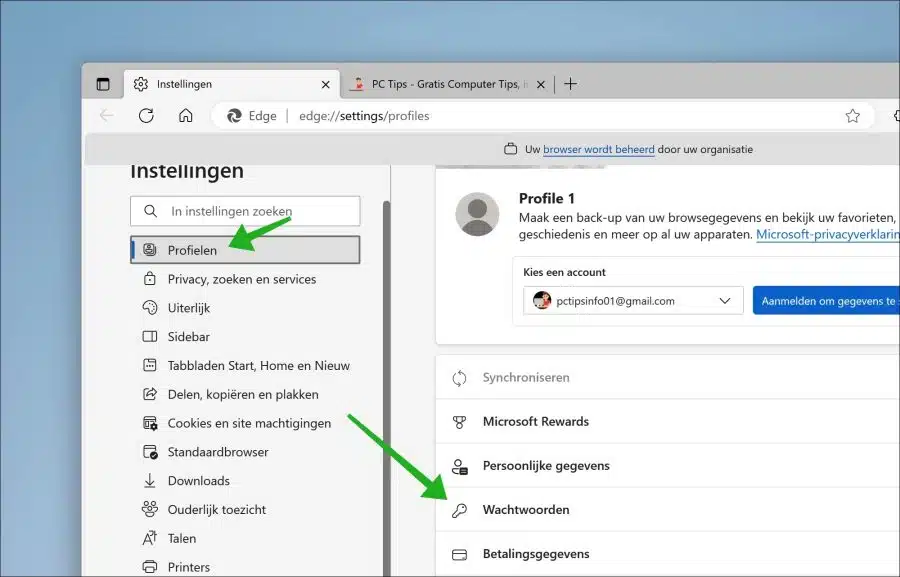The image size is (900, 577).
Task: Open the 'browser wordt beheerd' link
Action: 599,149
